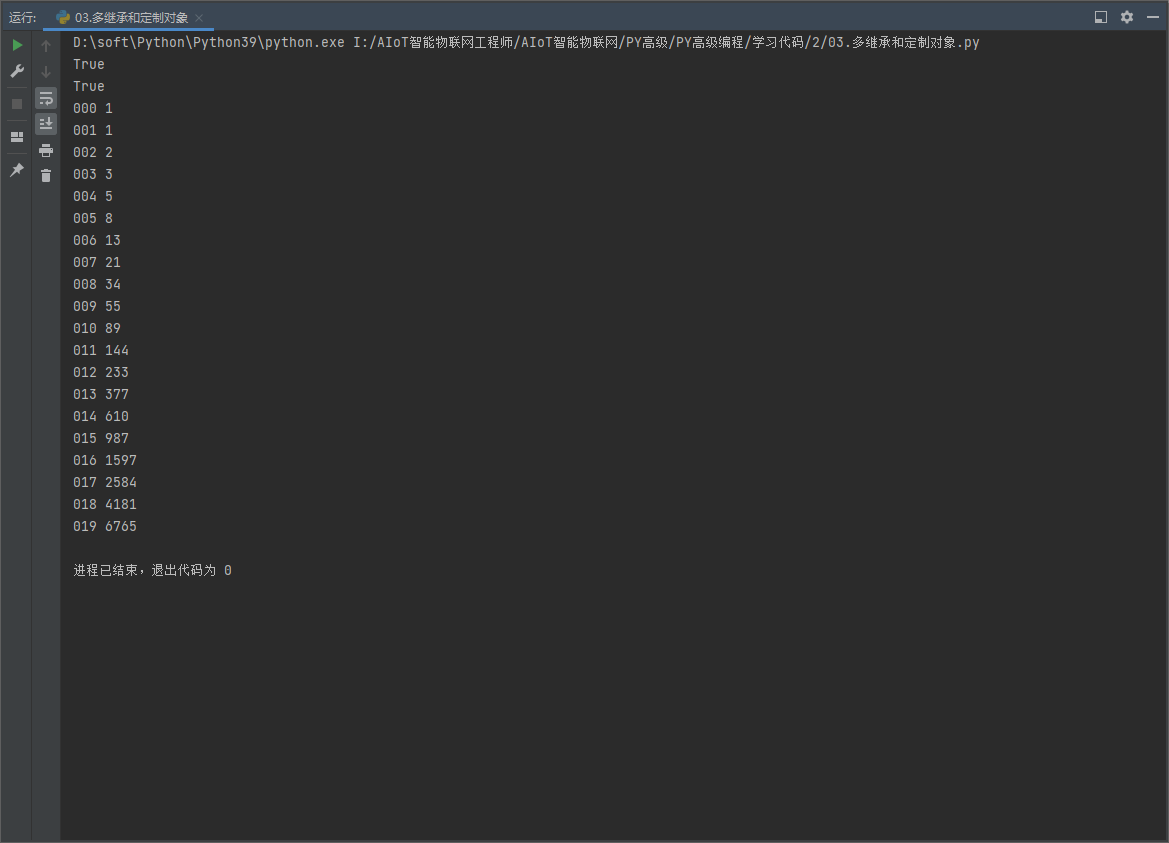Go down the stack trace arrow

coord(46,72)
